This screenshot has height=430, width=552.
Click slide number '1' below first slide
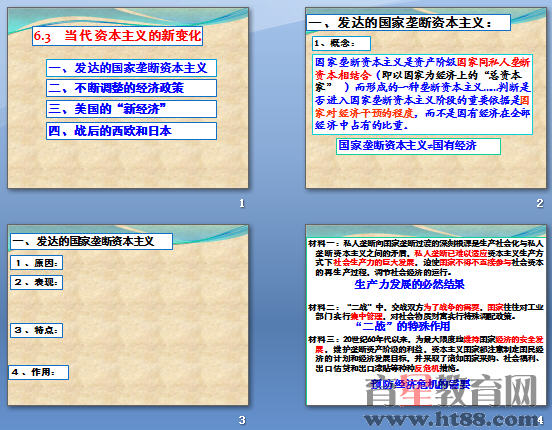(242, 203)
